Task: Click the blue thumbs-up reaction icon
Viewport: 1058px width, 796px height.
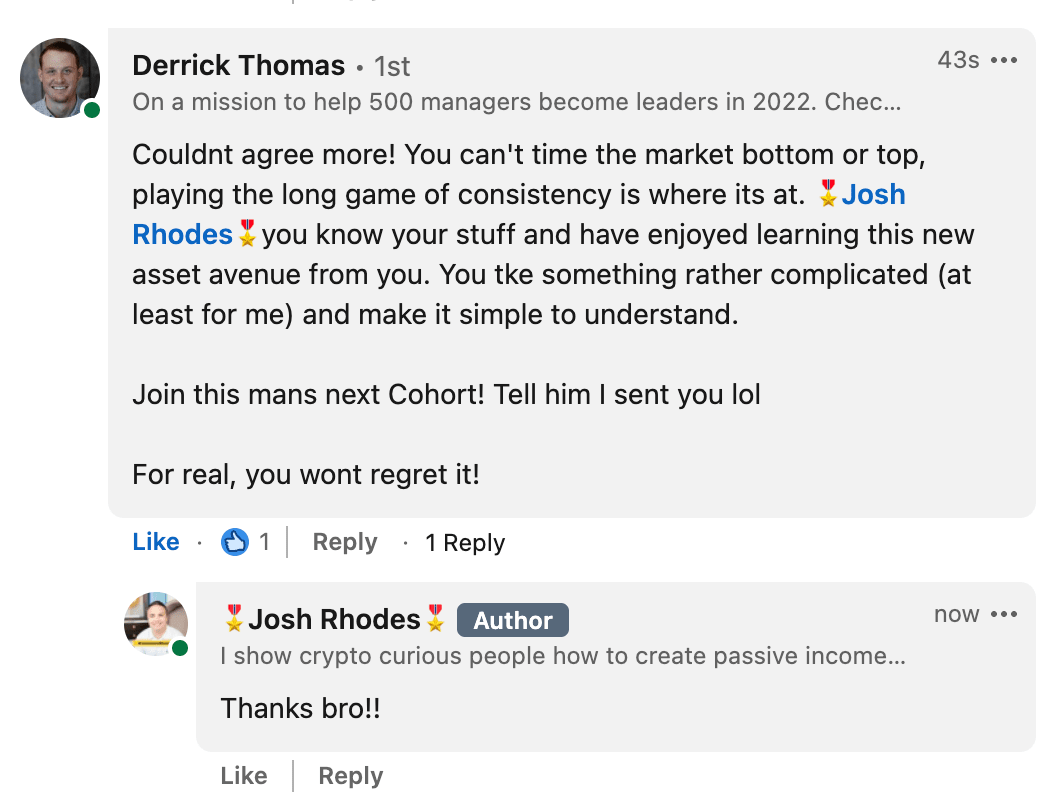Action: tap(235, 542)
